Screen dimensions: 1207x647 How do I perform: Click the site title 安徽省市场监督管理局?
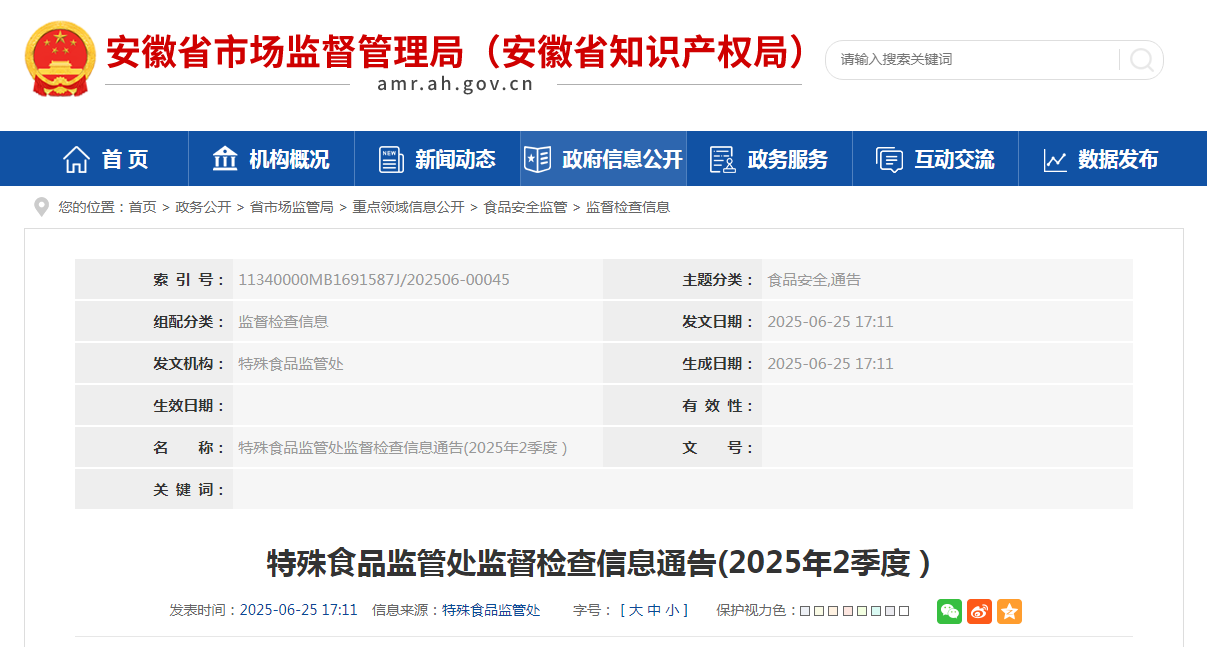pyautogui.click(x=285, y=53)
